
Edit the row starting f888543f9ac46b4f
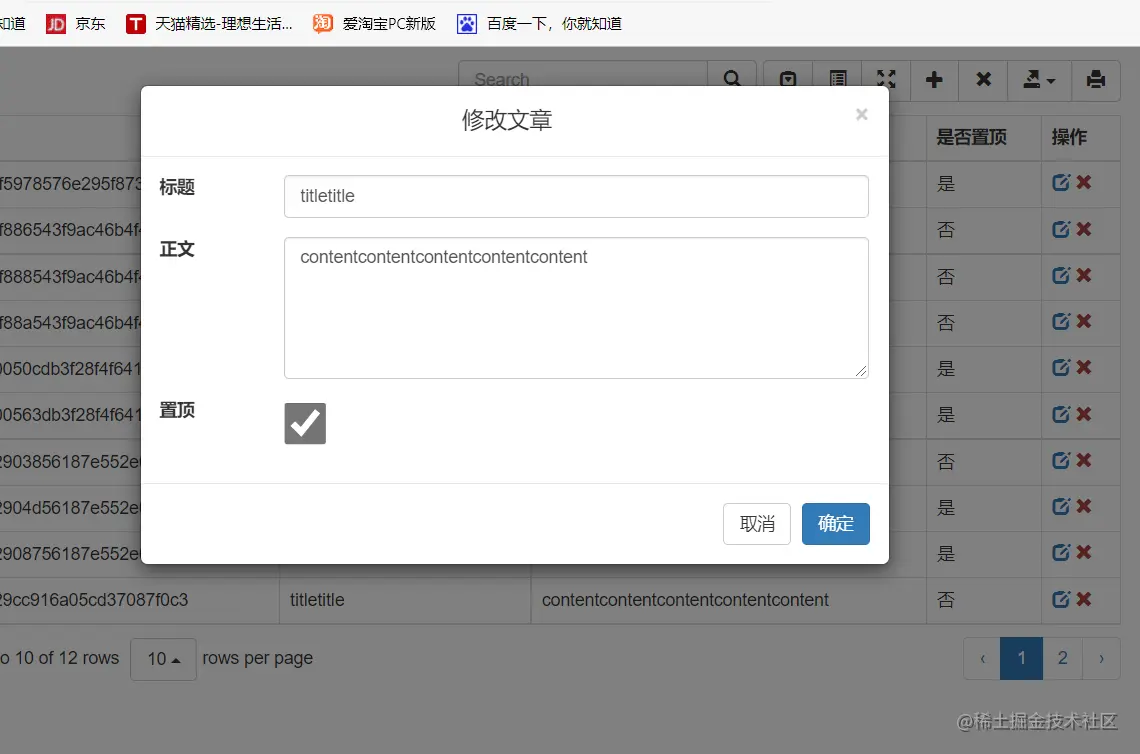coord(1061,275)
